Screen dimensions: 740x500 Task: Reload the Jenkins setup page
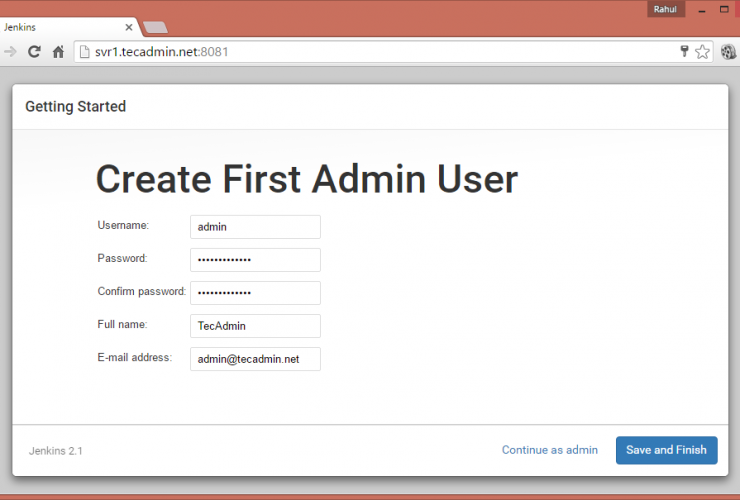click(34, 51)
